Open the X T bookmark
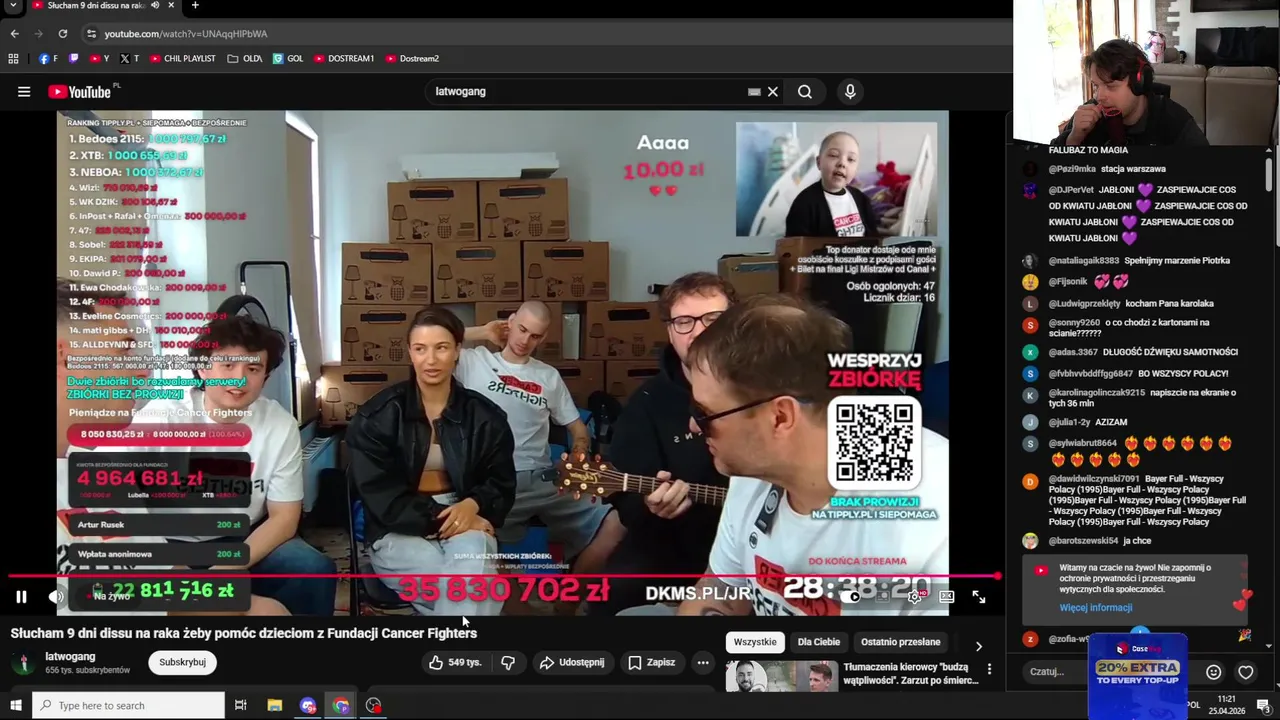 tap(129, 58)
